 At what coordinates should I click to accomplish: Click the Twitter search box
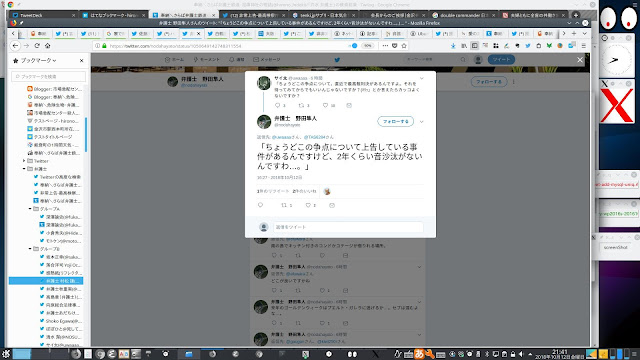pos(435,60)
